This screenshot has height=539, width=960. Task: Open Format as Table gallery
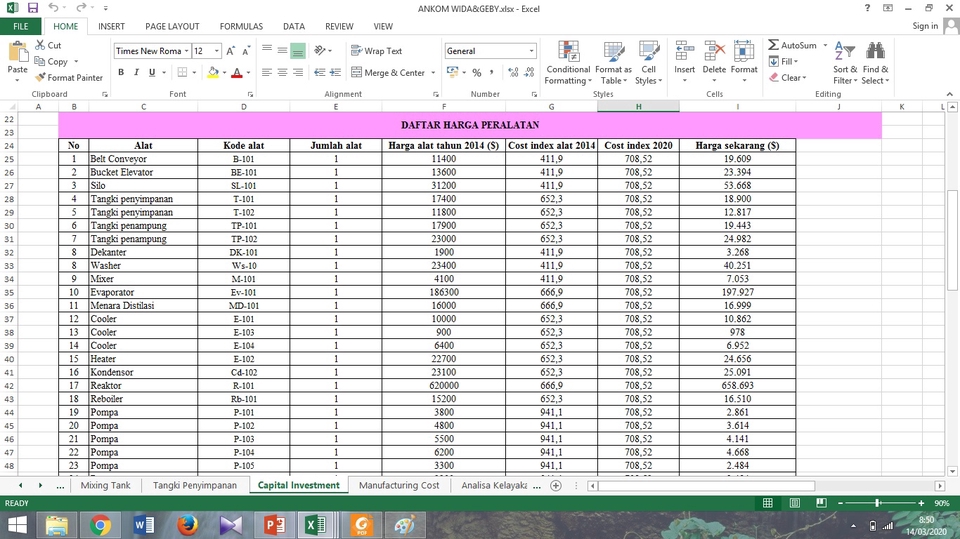point(613,62)
